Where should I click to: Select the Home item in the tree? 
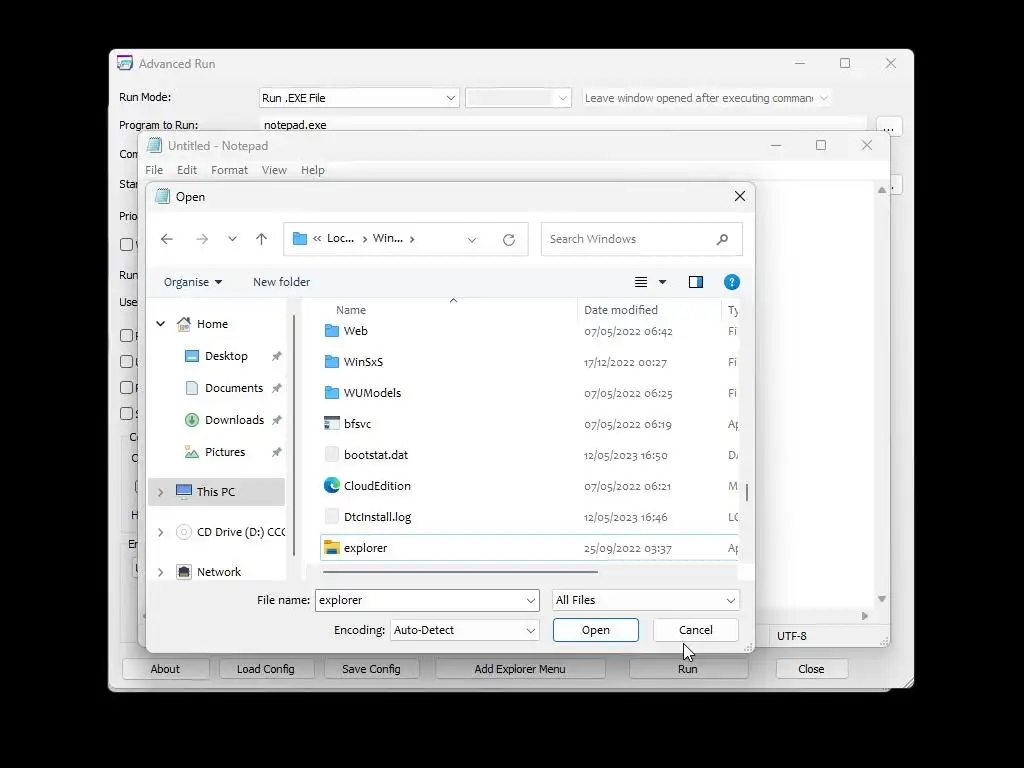pos(212,324)
